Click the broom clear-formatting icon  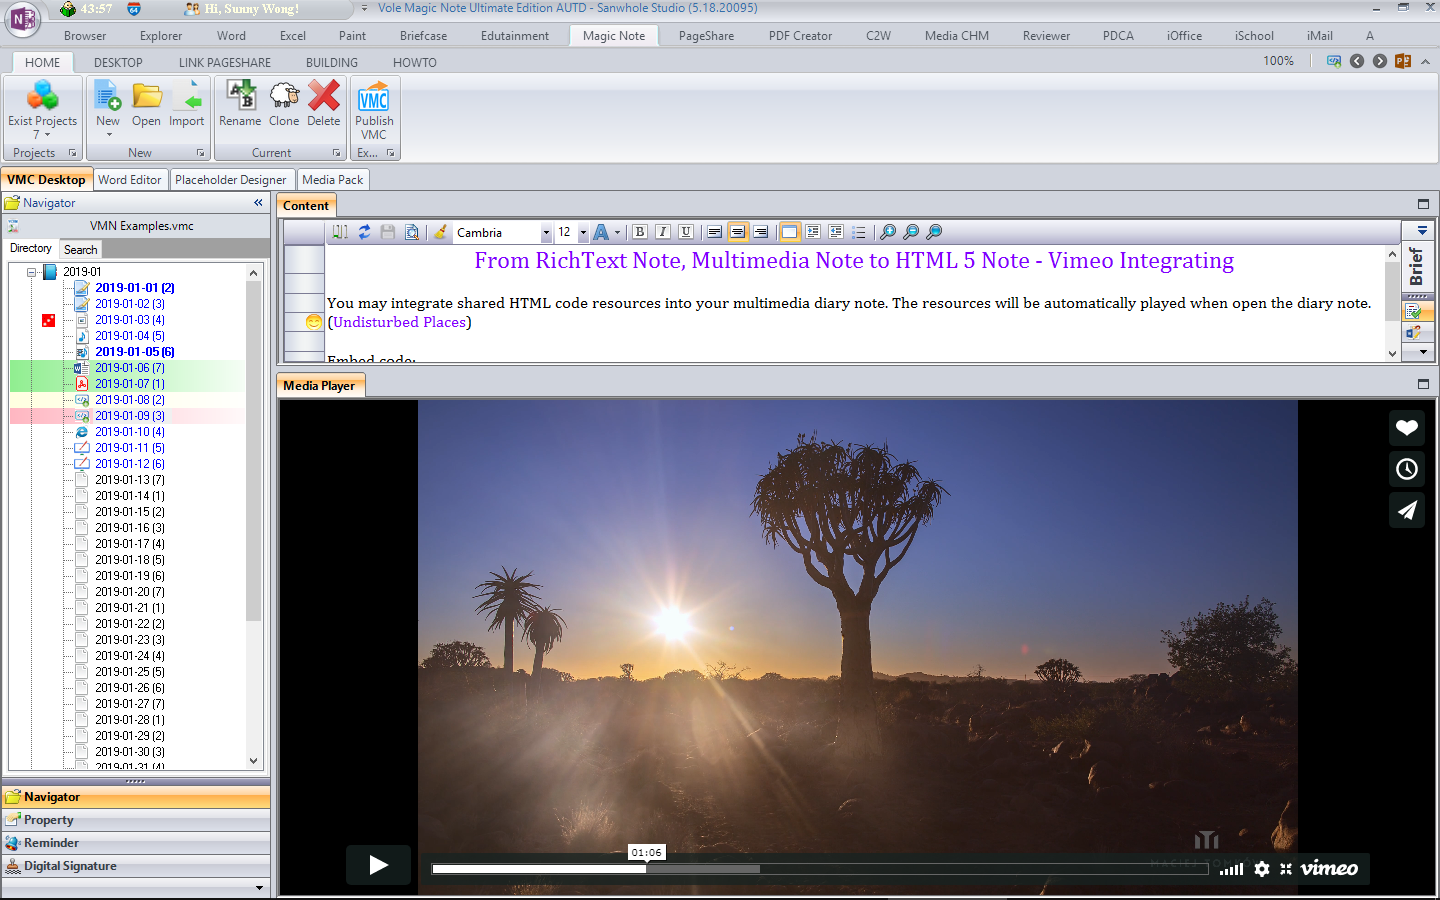440,232
